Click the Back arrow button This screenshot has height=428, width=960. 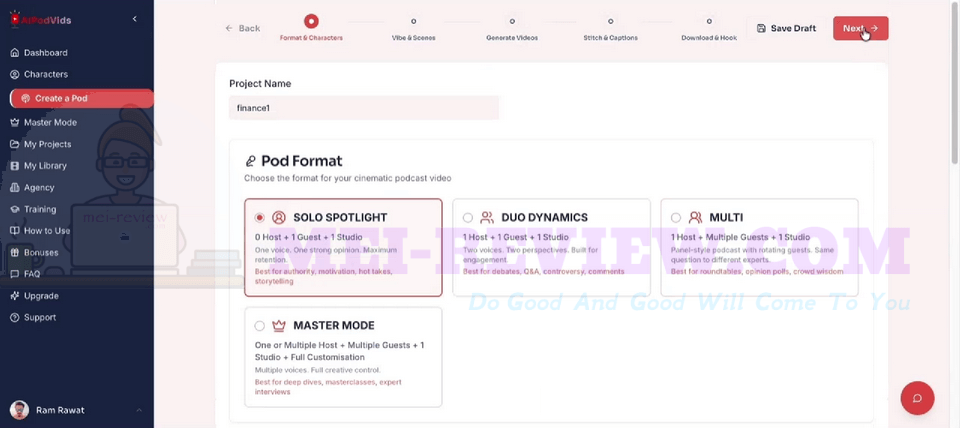(x=242, y=28)
